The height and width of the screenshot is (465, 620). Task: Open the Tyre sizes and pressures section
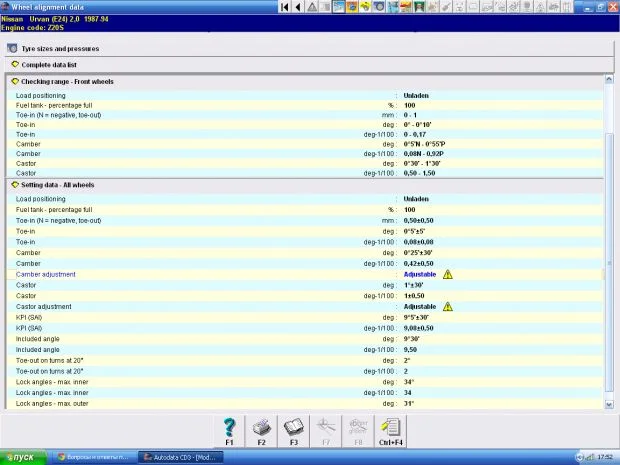(x=60, y=47)
